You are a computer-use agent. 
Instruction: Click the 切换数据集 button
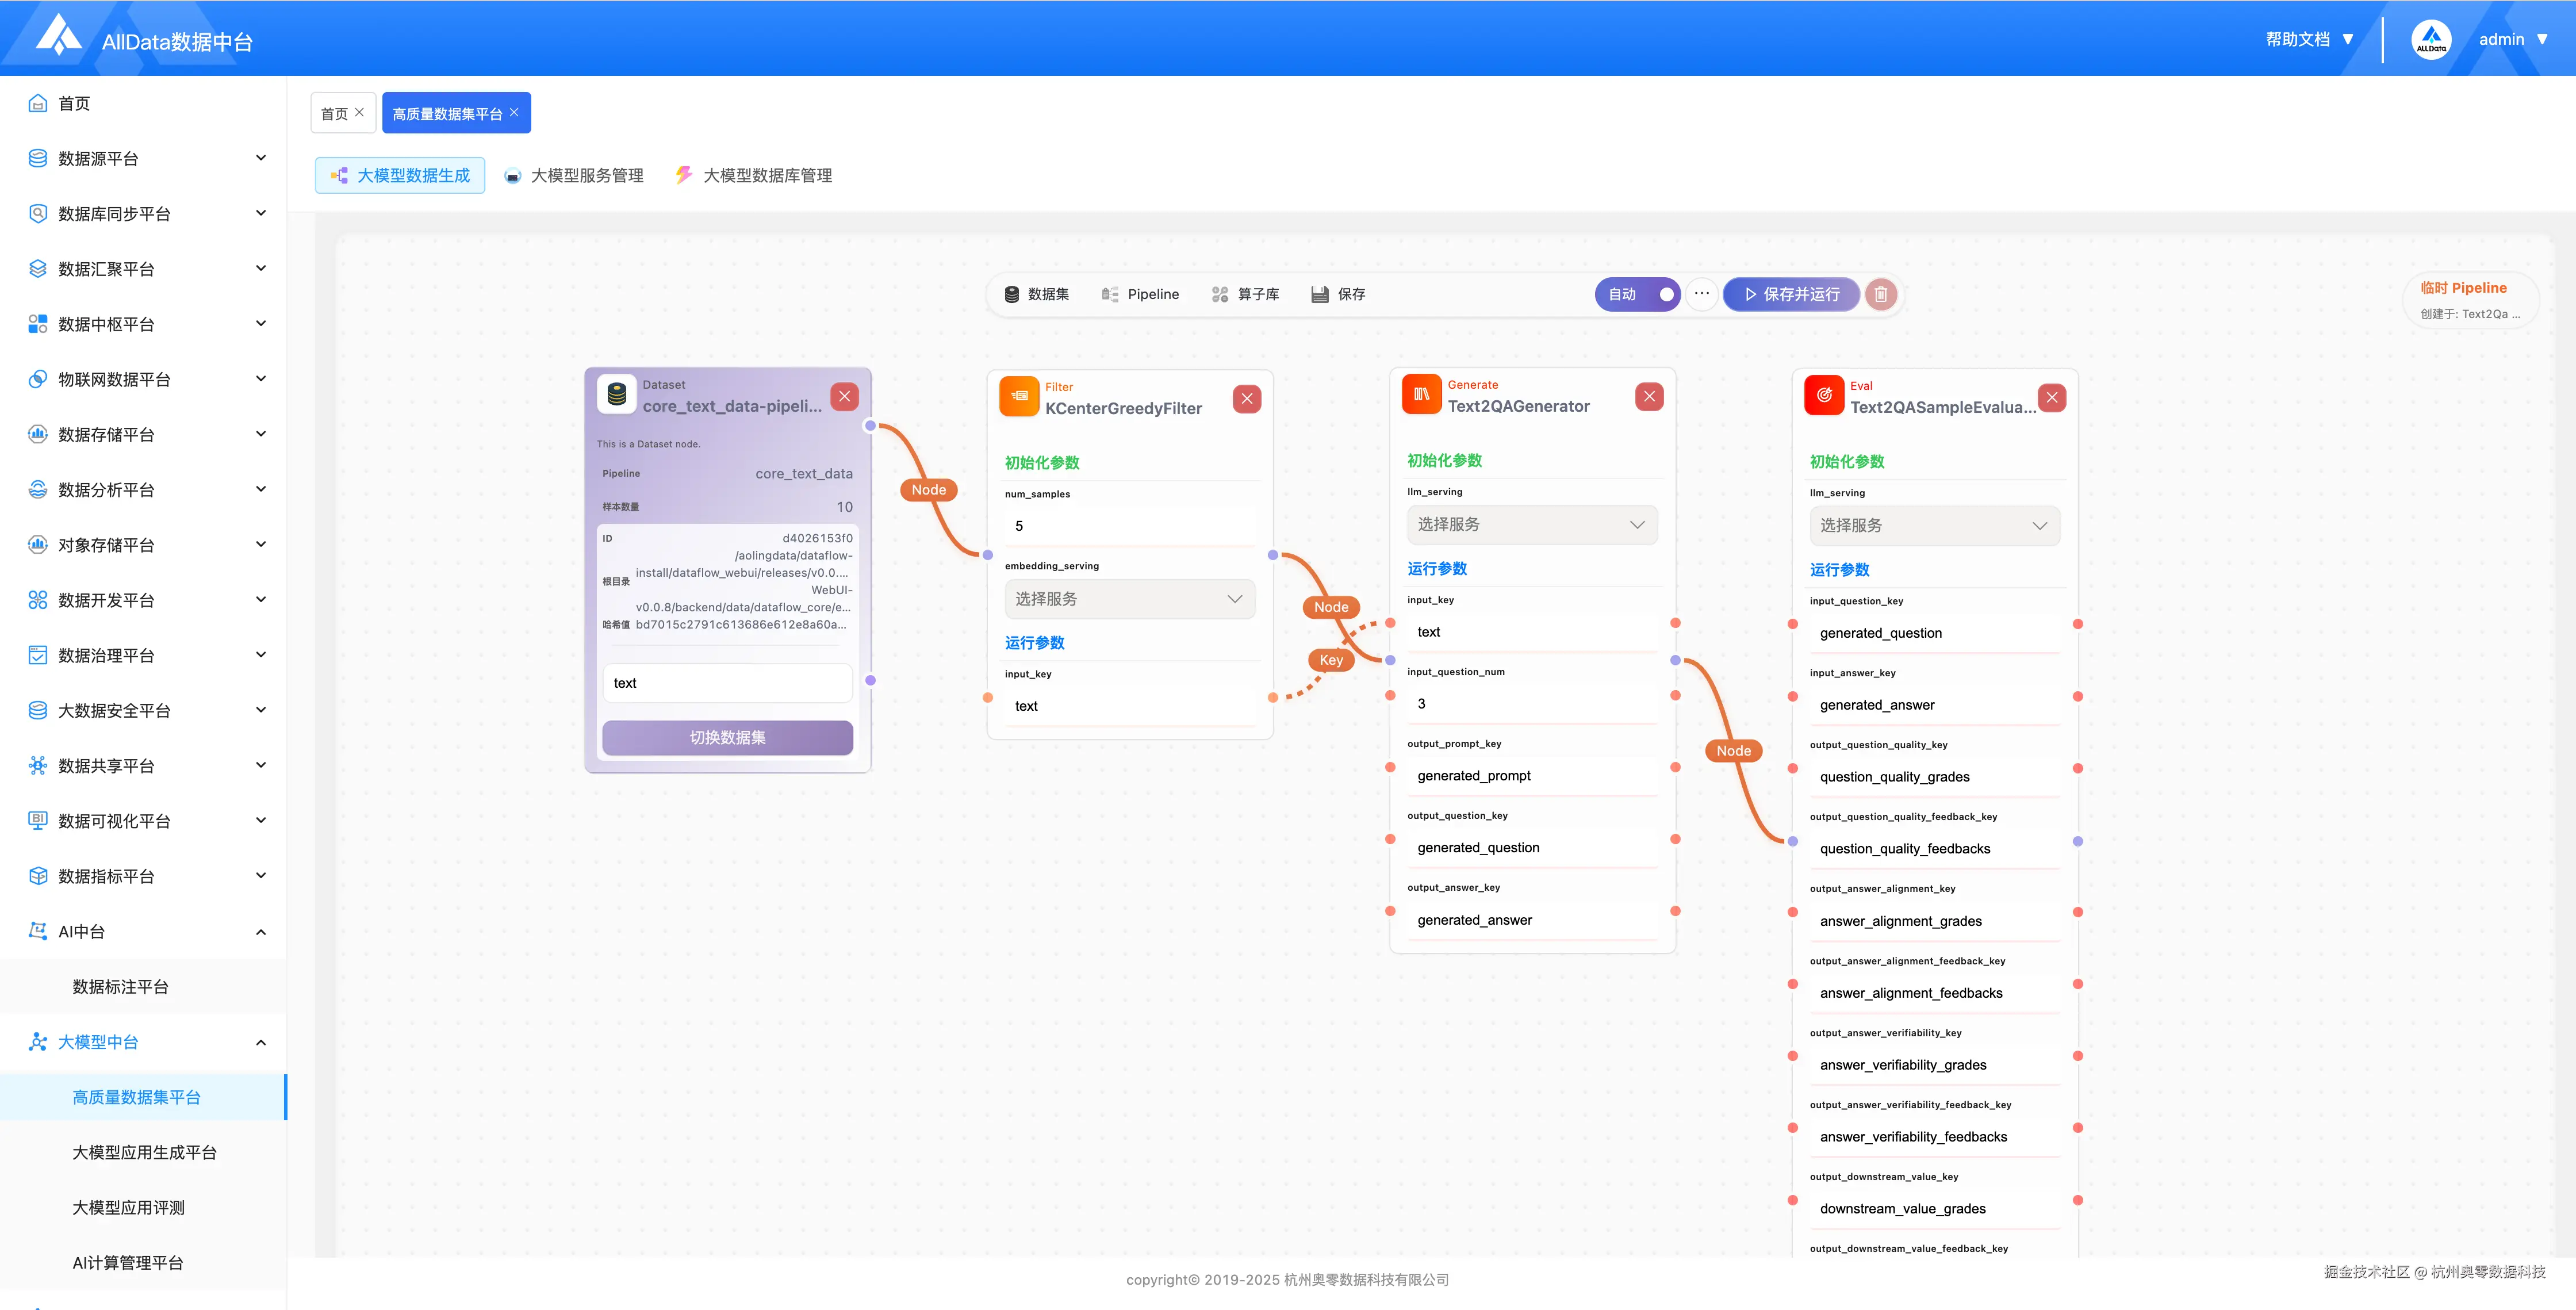point(727,737)
